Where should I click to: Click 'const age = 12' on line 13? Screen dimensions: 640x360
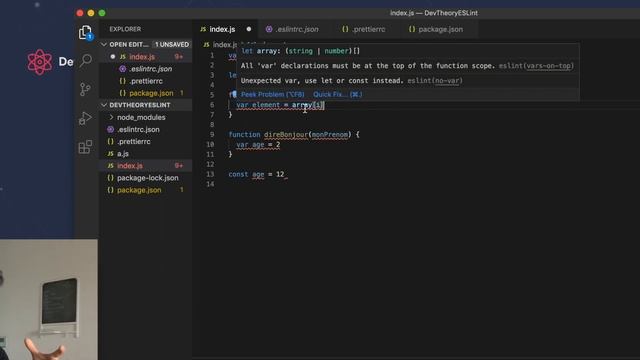click(x=256, y=175)
